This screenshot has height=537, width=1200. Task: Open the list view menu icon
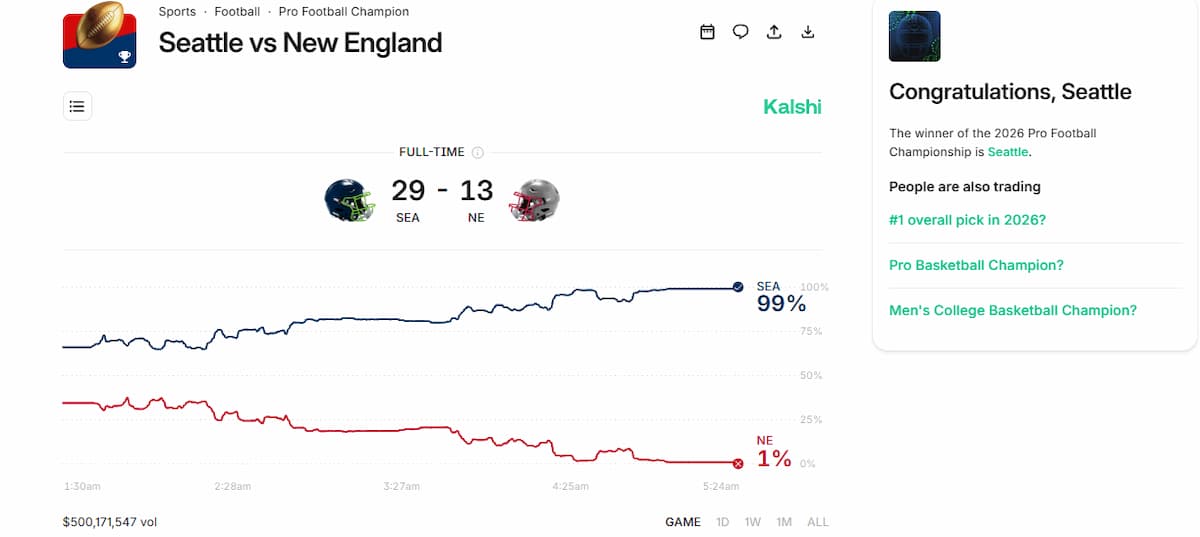(78, 106)
